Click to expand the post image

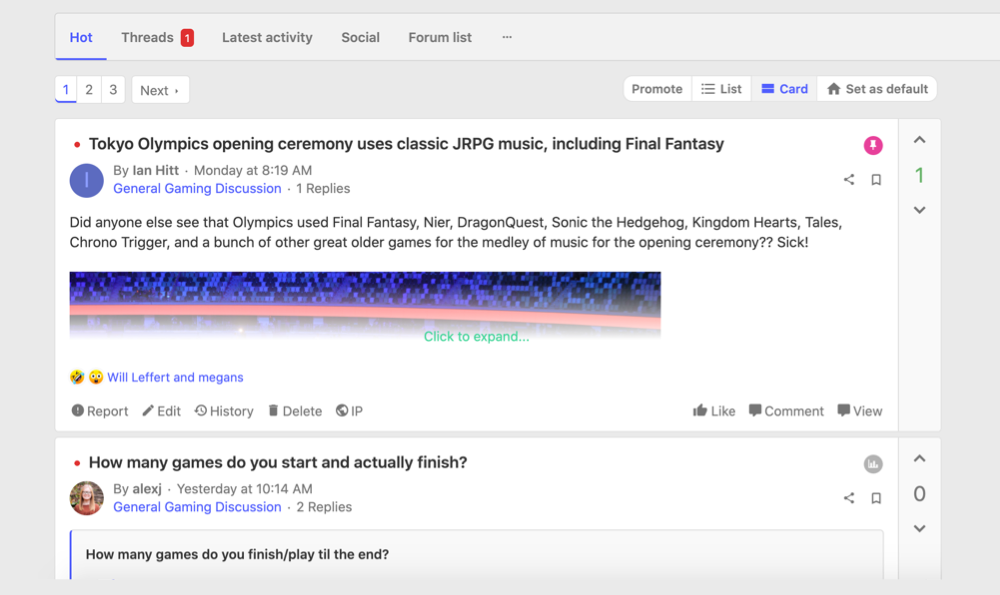tap(476, 337)
